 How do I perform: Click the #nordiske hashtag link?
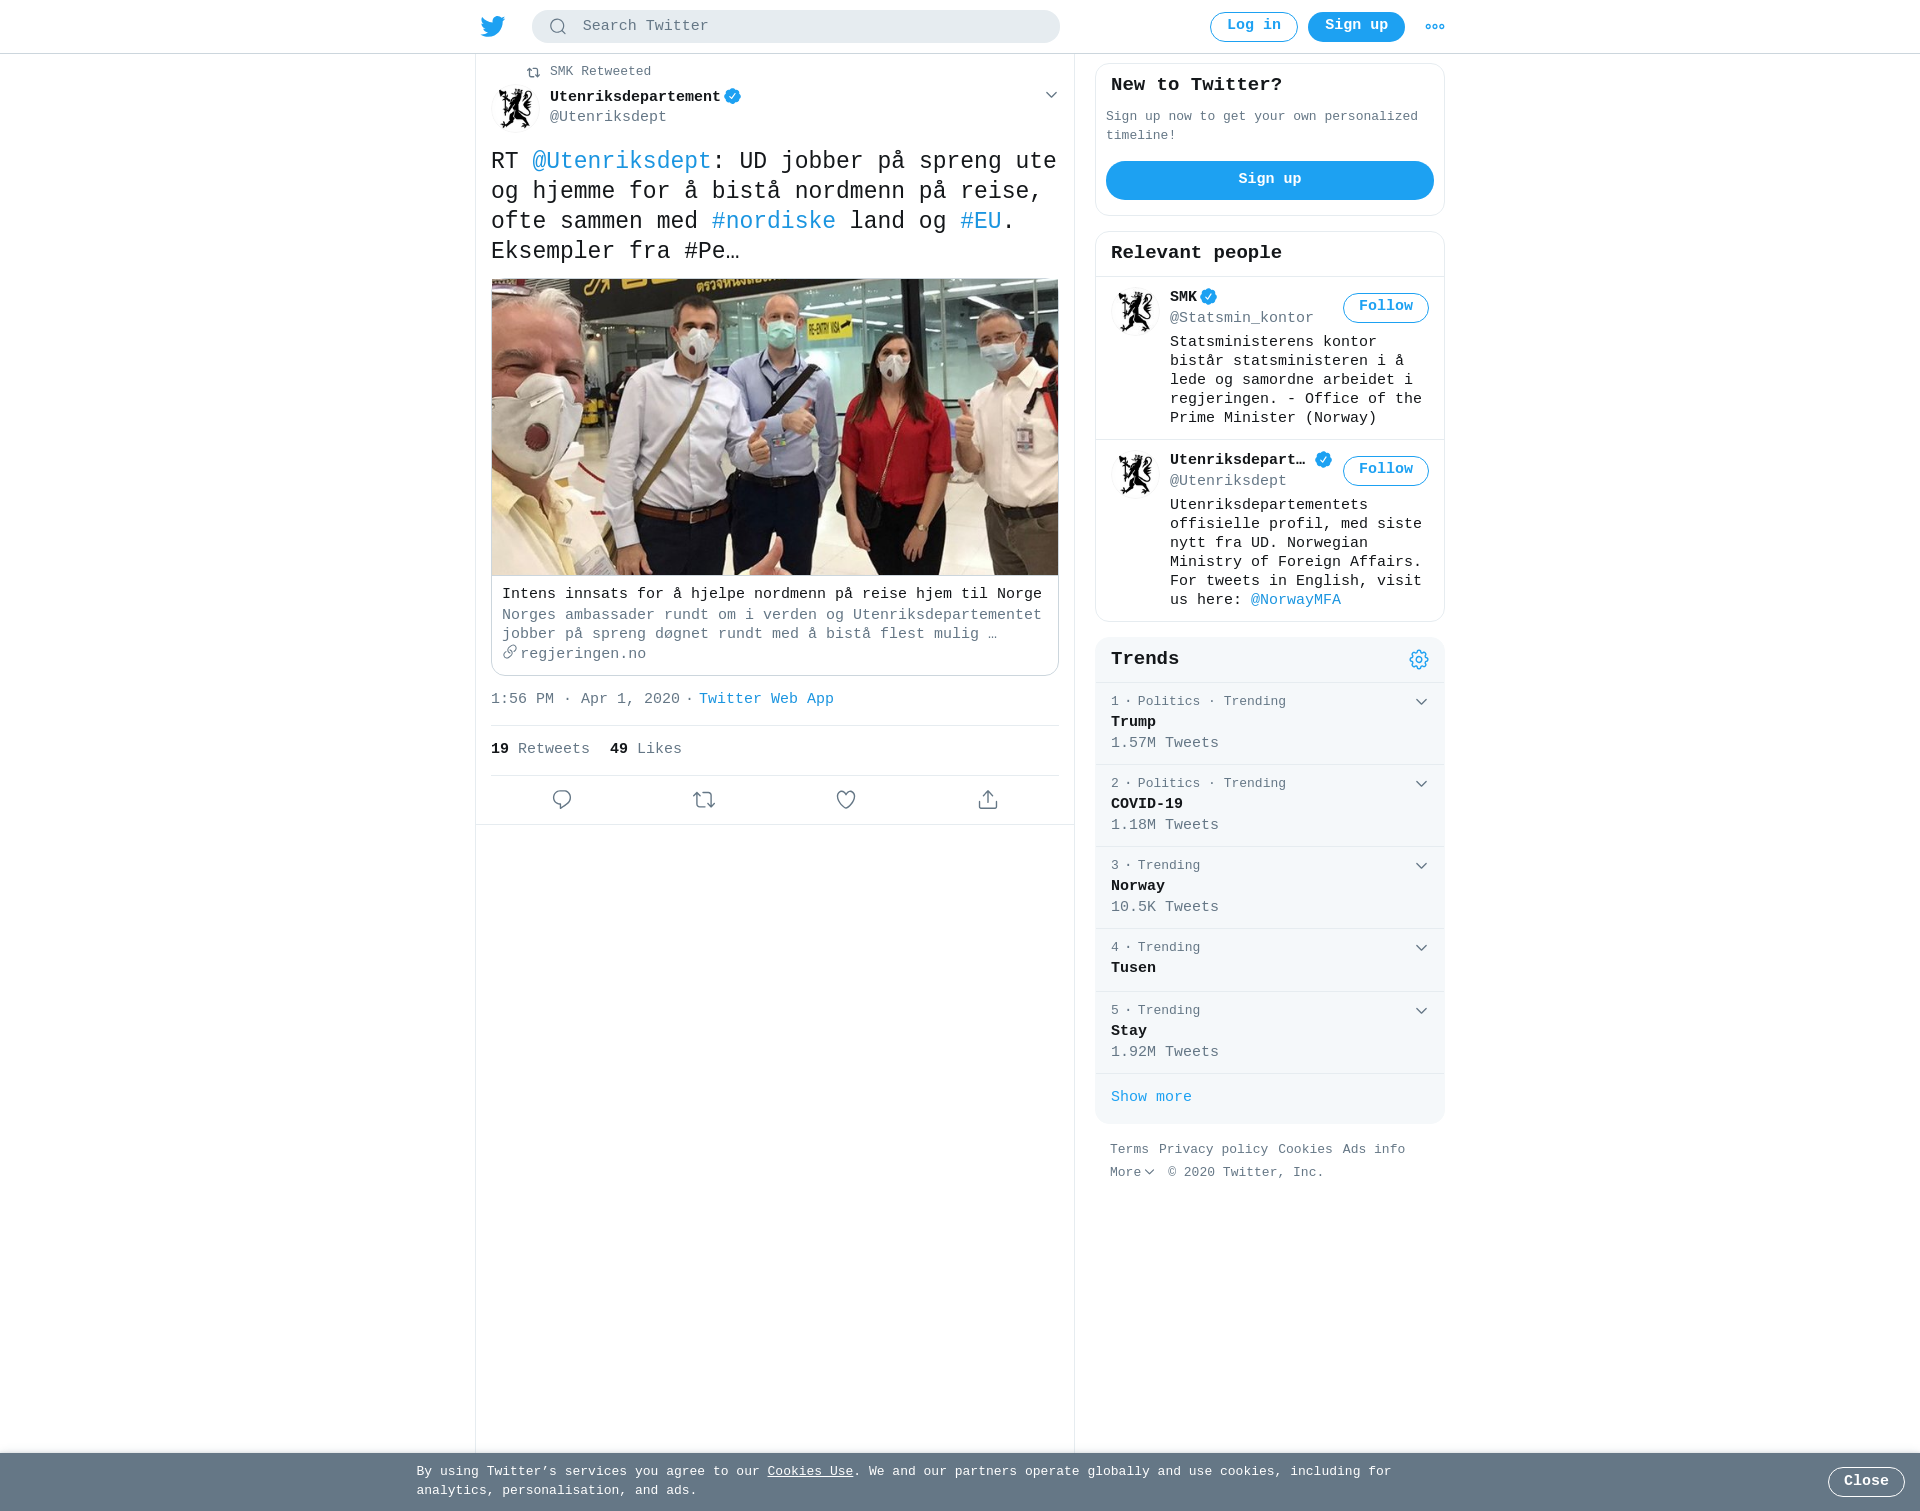click(773, 221)
